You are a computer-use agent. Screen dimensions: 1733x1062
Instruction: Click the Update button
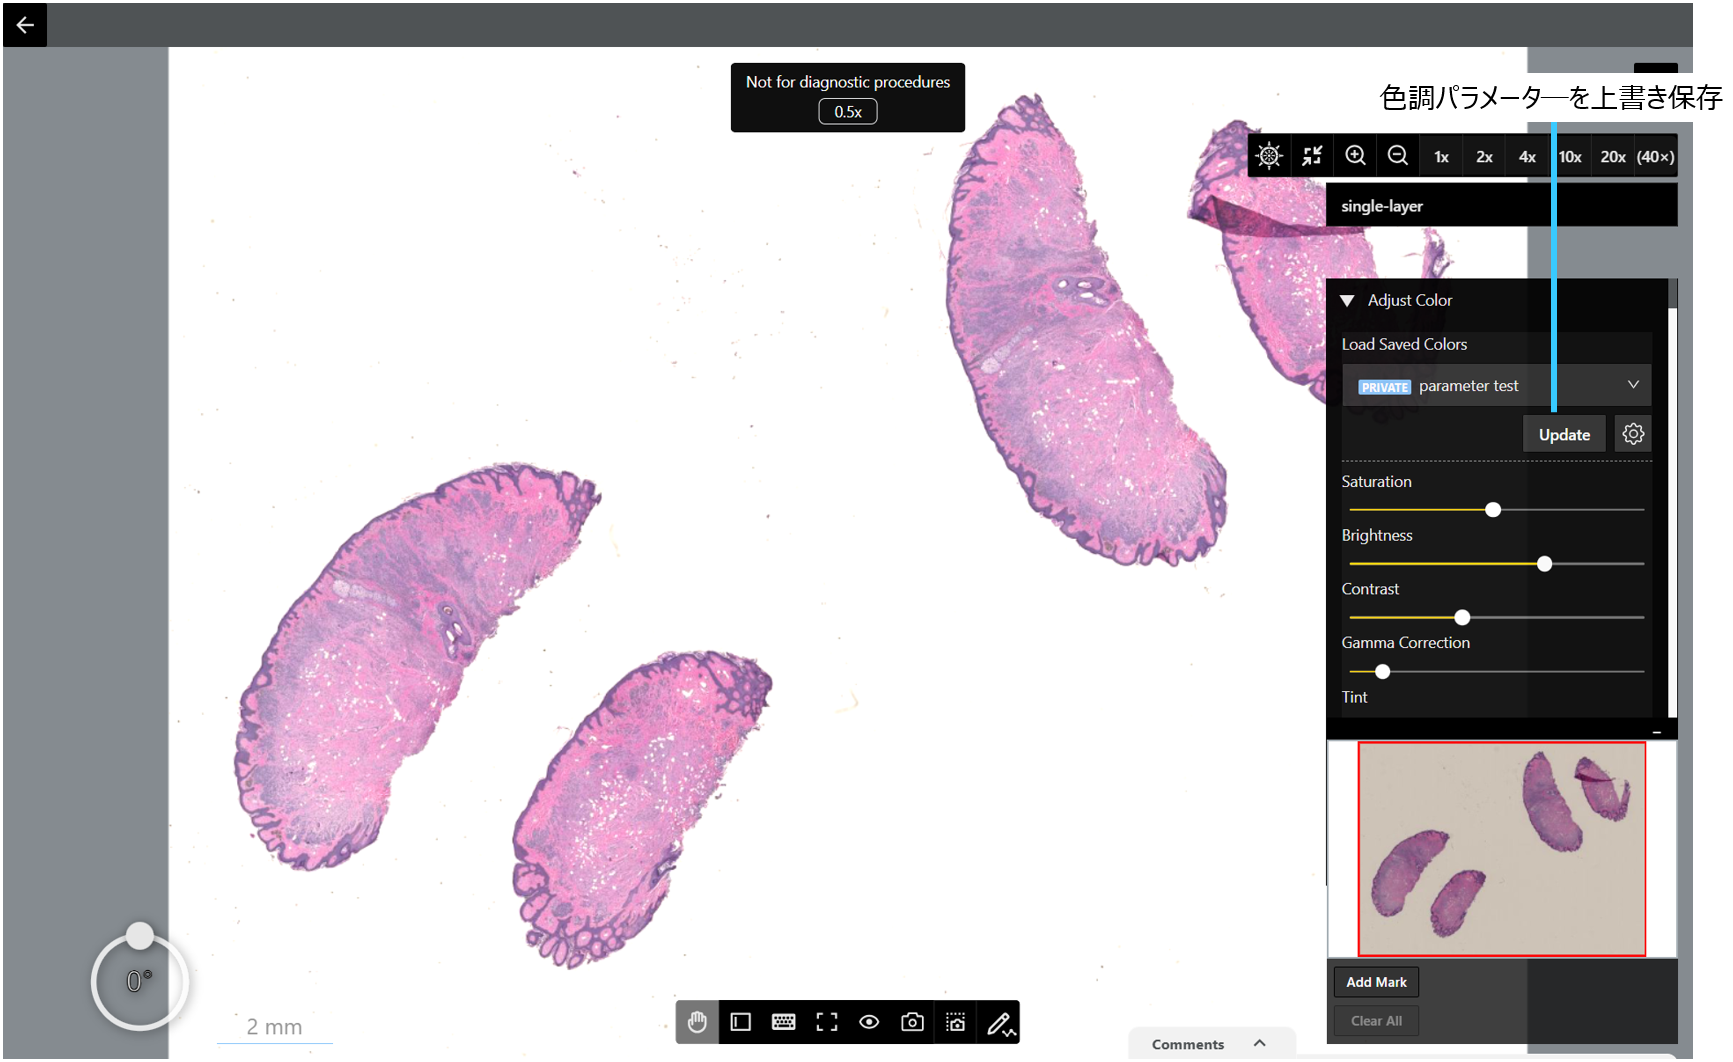click(x=1564, y=435)
